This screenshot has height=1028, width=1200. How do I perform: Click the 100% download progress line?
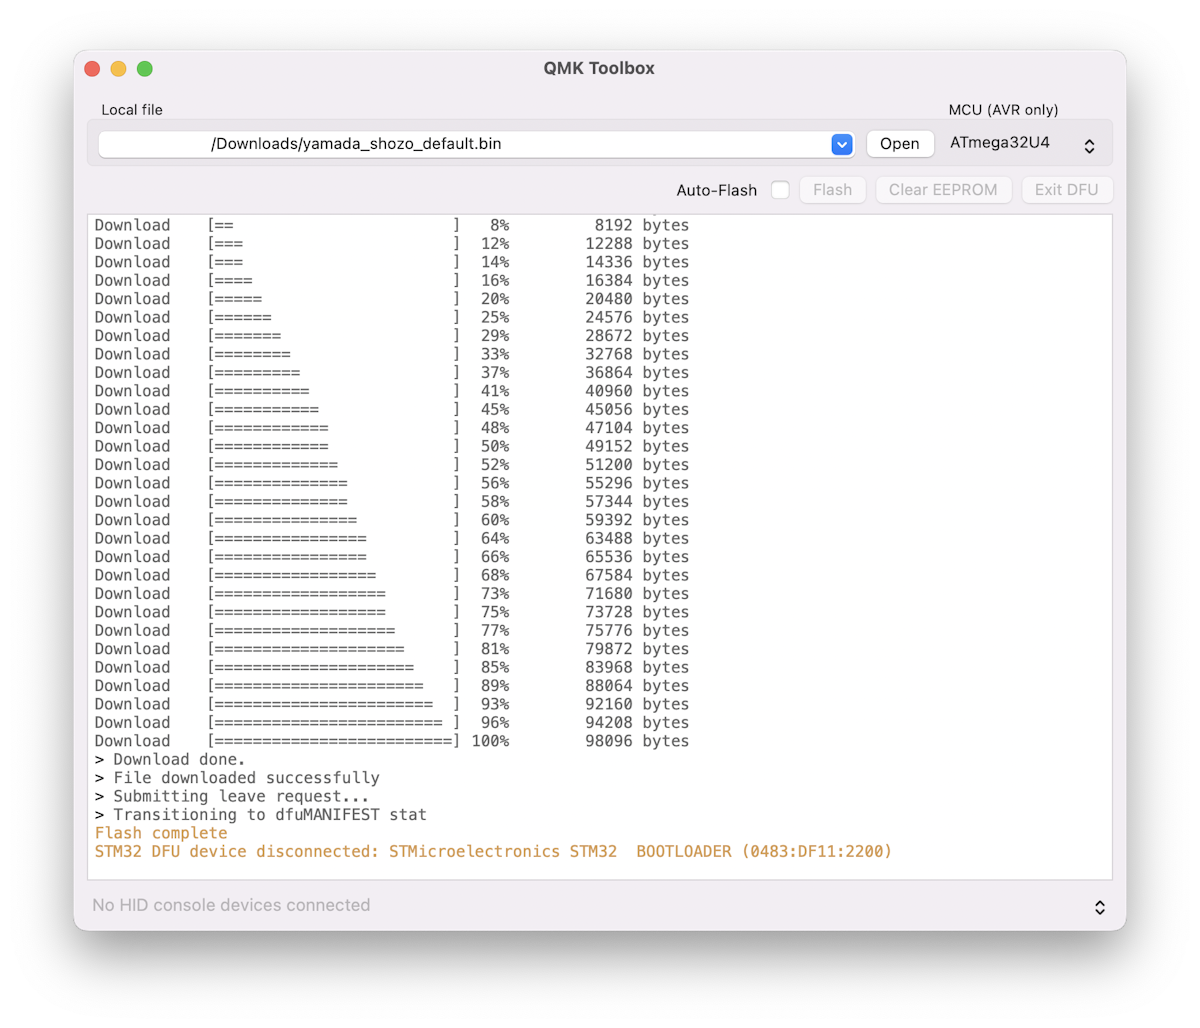[x=391, y=741]
